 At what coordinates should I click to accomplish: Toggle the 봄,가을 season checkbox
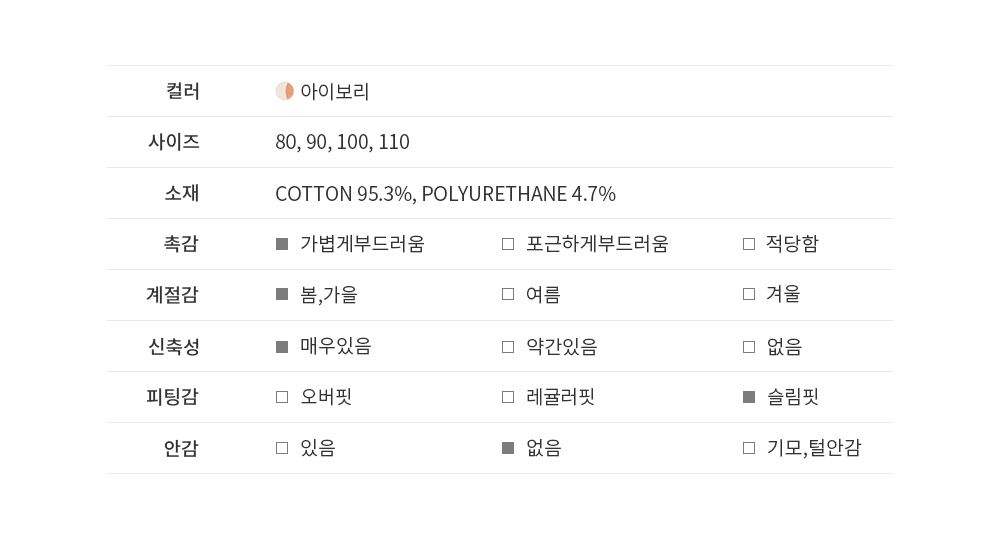[282, 295]
